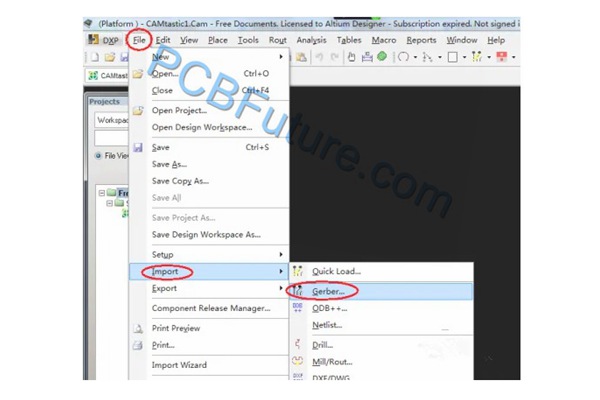Click the Mill/Rout icon in Import submenu

[x=298, y=363]
